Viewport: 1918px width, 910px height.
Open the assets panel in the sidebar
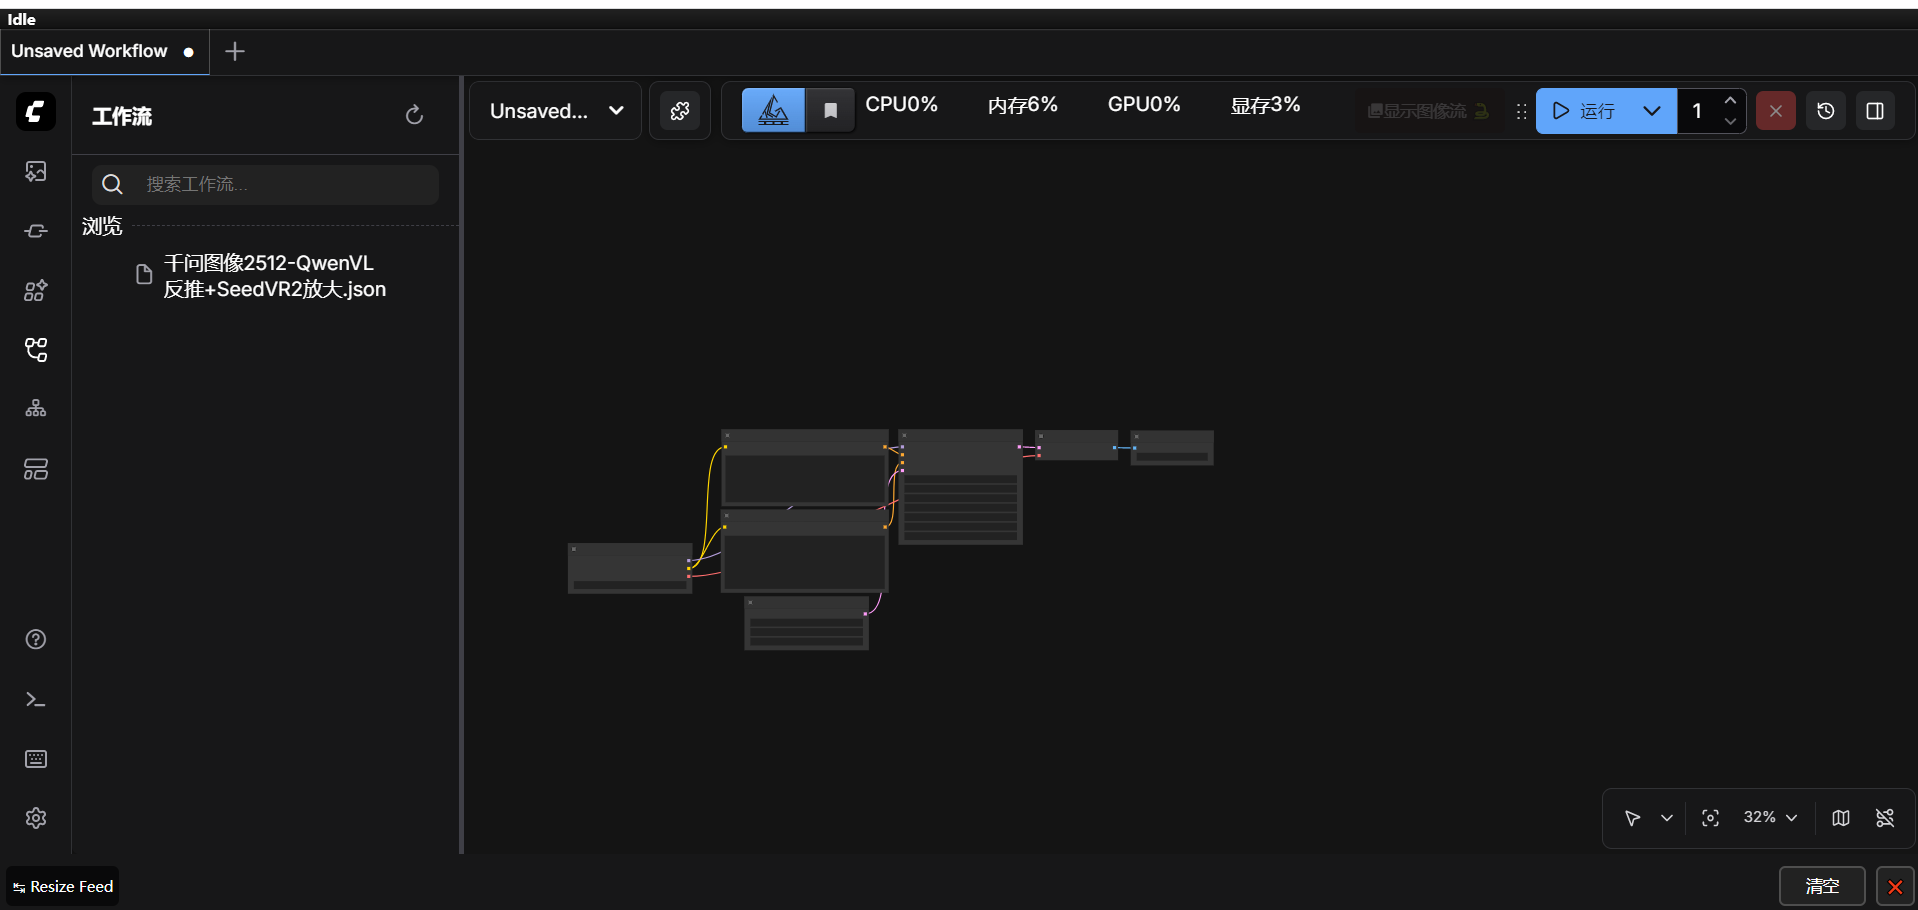(35, 172)
